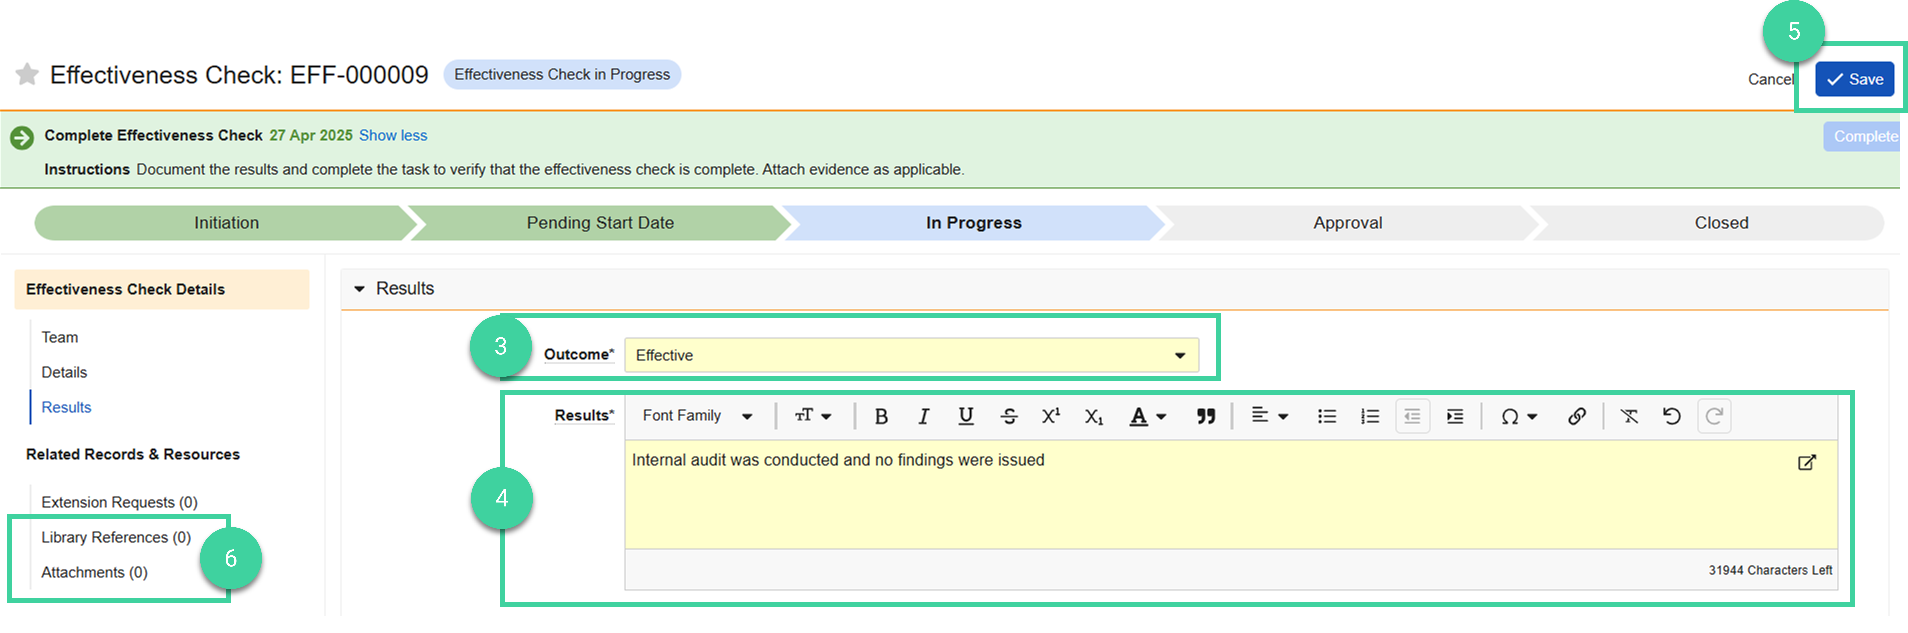This screenshot has width=1908, height=633.
Task: Clear formatting from the text
Action: 1629,416
